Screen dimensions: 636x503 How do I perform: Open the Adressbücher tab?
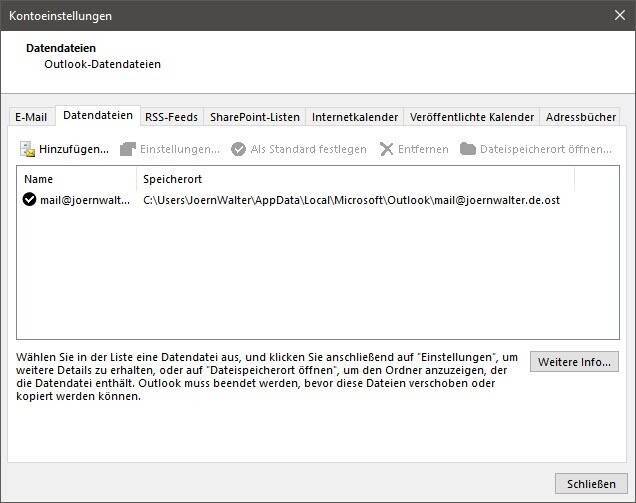coord(581,117)
